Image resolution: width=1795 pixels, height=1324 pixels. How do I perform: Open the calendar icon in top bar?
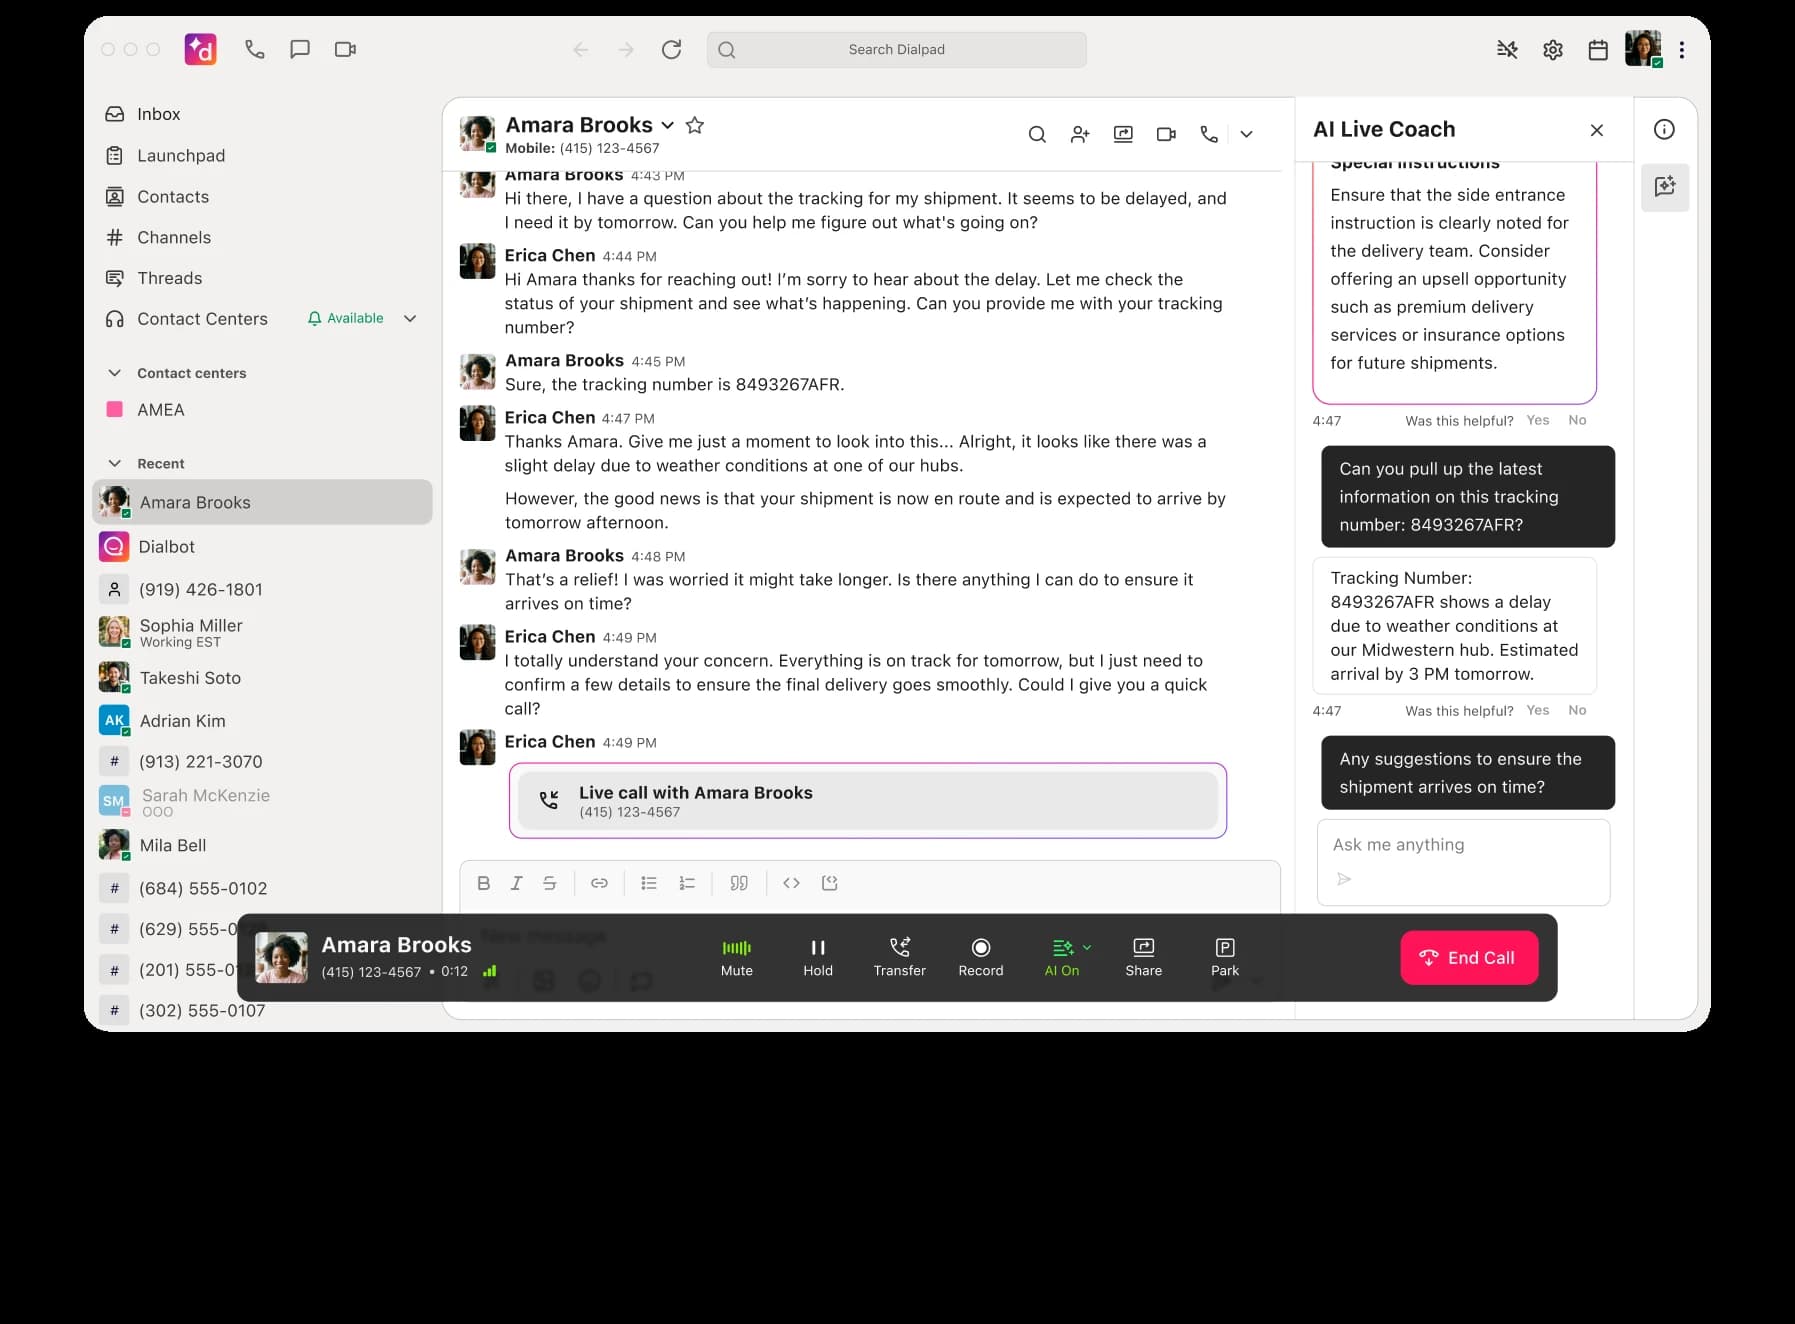(x=1598, y=49)
